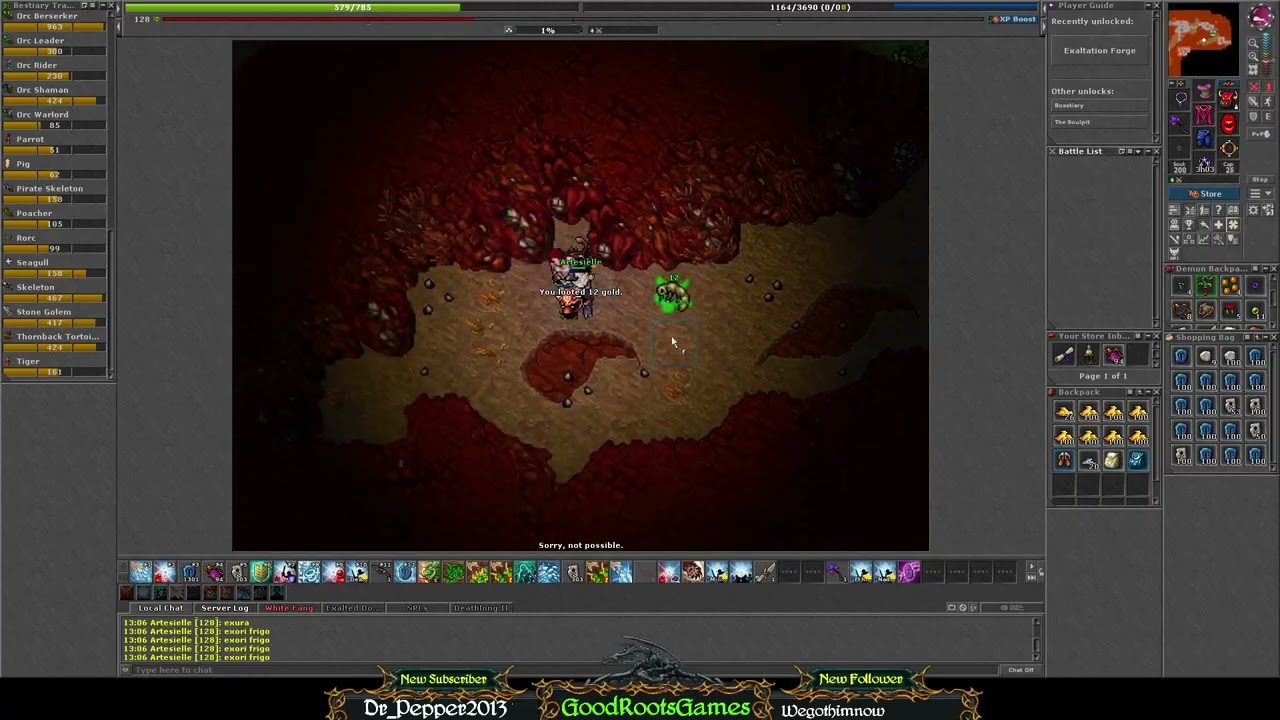
Task: Expand the action bar right arrow
Action: pos(1032,567)
